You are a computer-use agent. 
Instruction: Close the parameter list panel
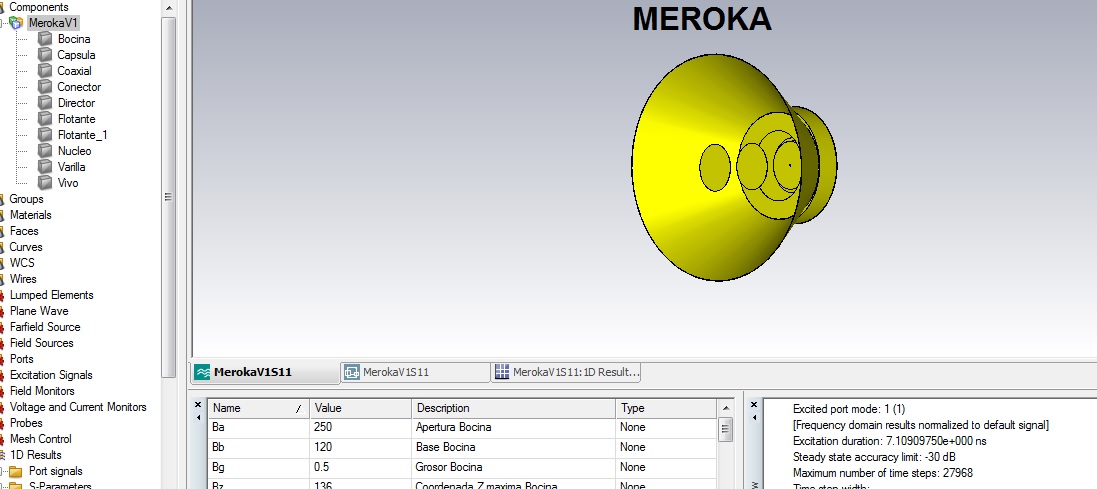coord(198,404)
